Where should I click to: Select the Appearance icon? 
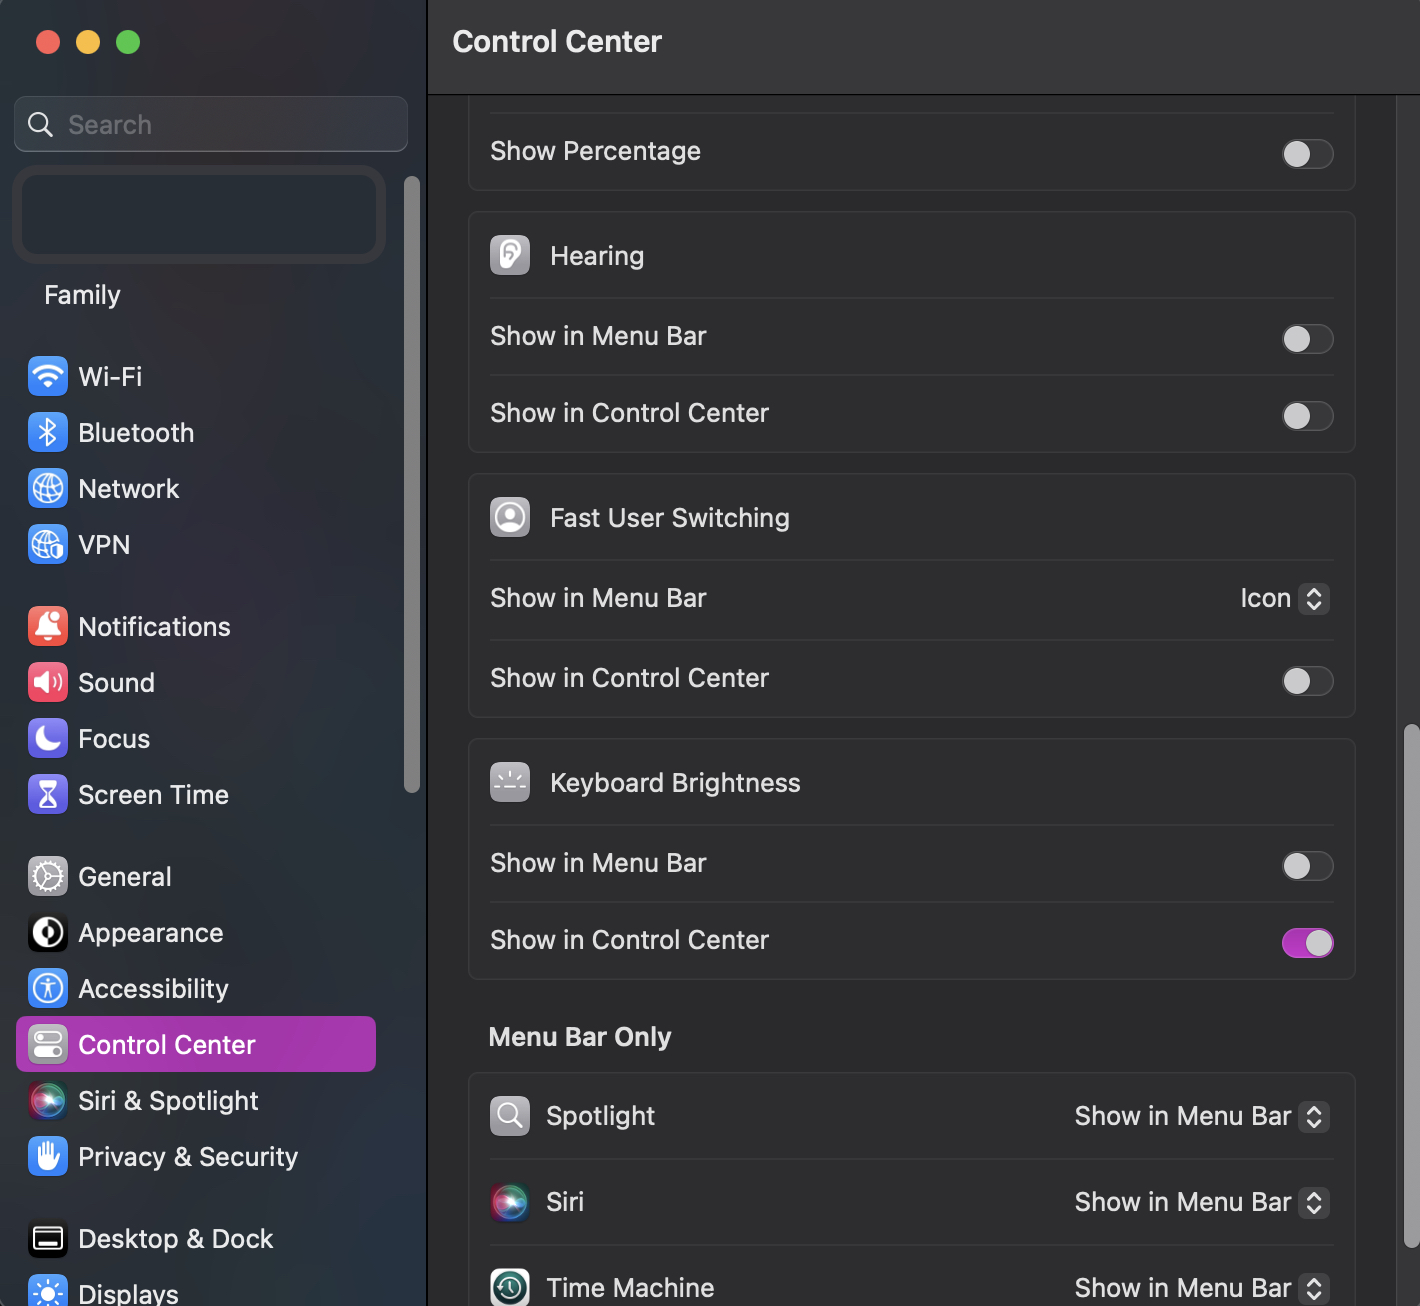pos(48,933)
